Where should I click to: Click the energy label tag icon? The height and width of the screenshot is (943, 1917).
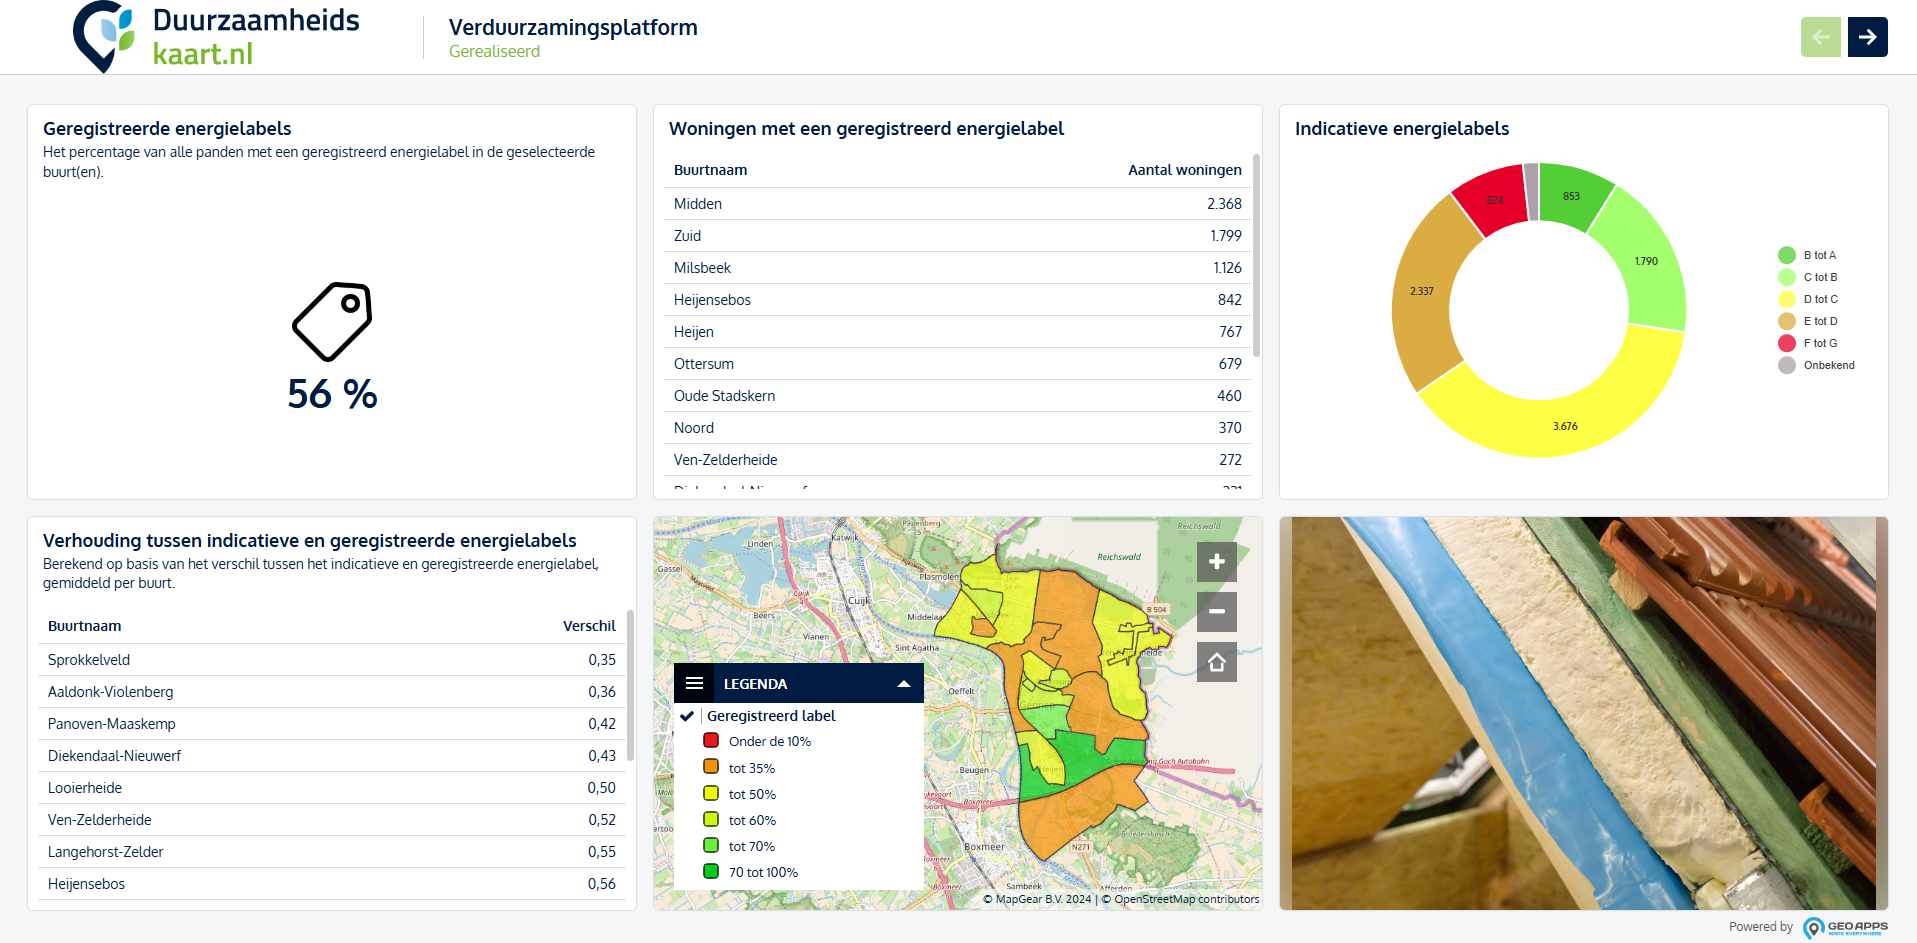tap(332, 321)
